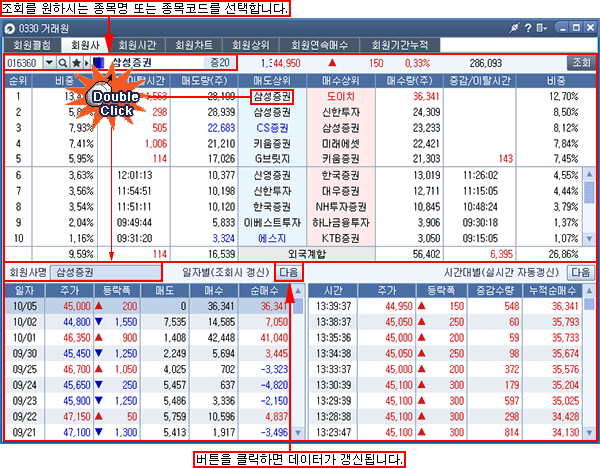Switch to the 회원기간누적 tab
The height and width of the screenshot is (468, 600).
[x=400, y=45]
